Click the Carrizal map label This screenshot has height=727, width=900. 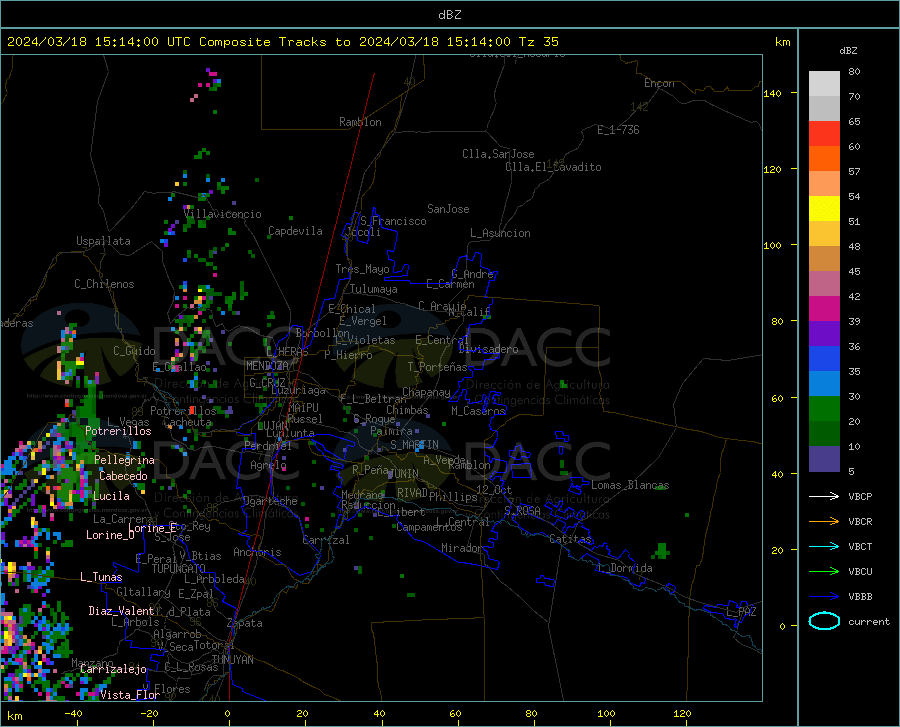326,540
